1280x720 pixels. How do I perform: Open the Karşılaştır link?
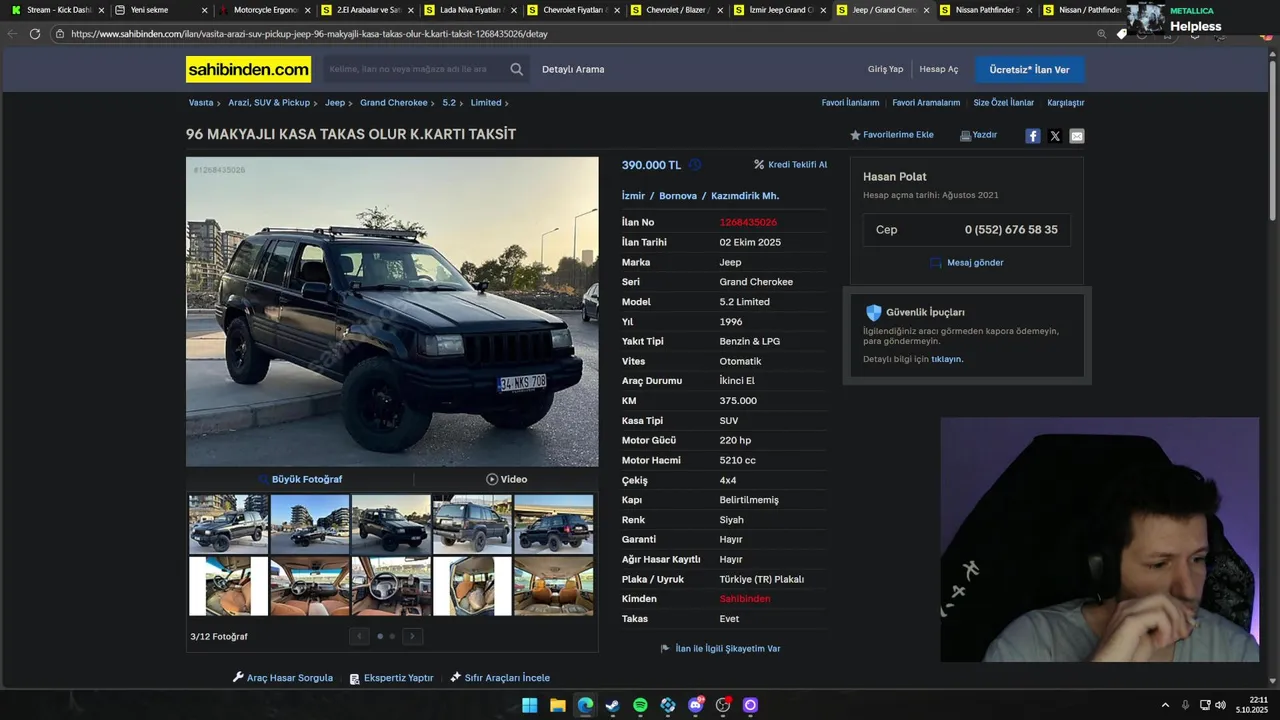pos(1065,103)
